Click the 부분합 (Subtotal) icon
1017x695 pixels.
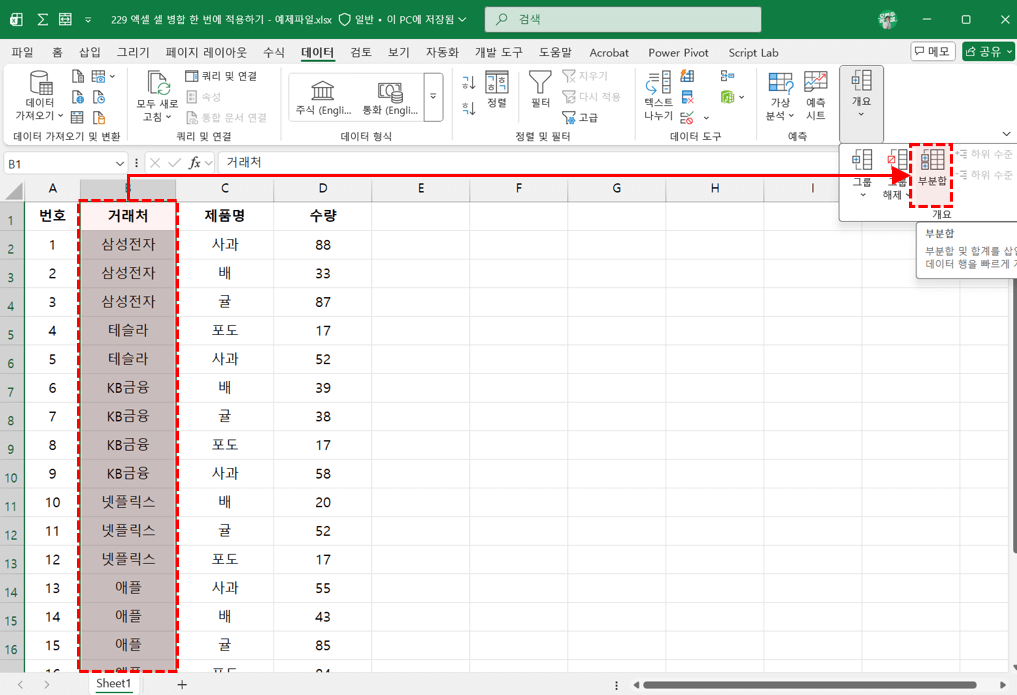coord(931,161)
